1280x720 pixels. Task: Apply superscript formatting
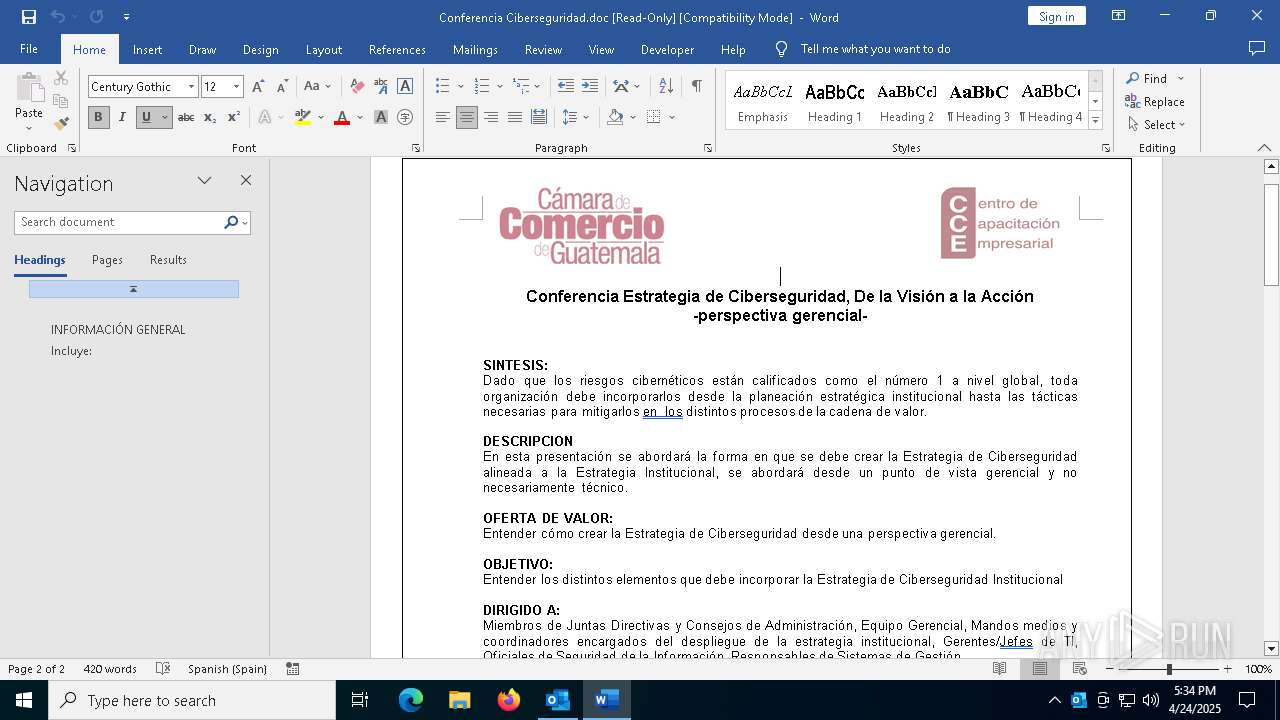pos(233,118)
